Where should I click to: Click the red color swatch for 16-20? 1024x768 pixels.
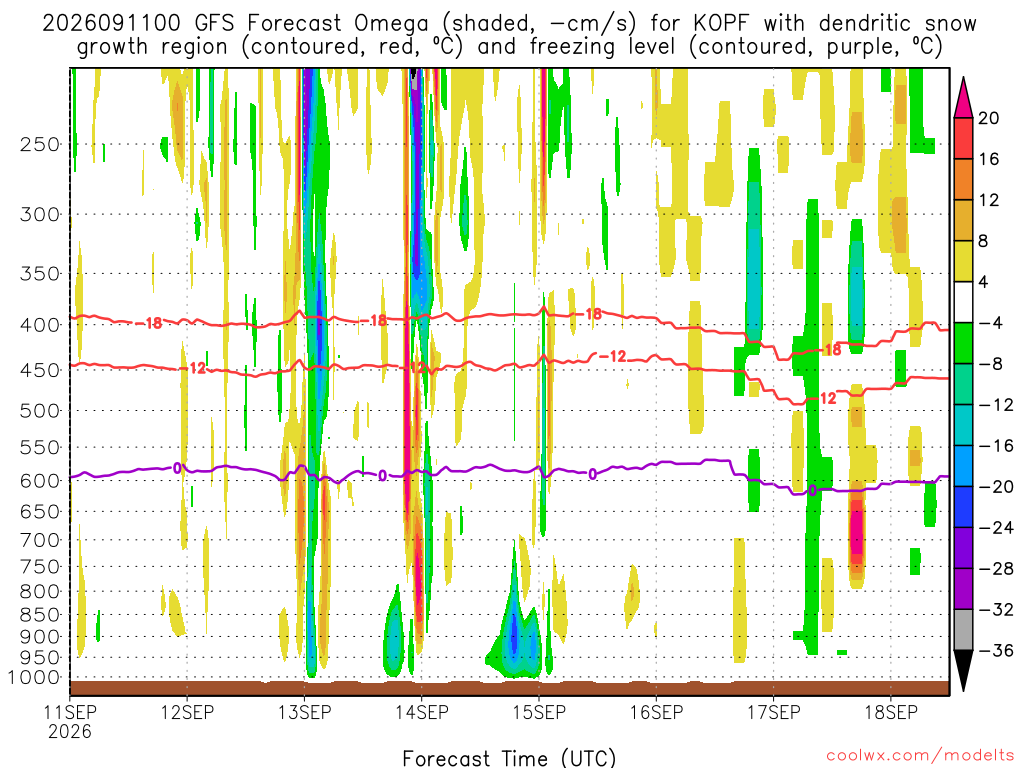(963, 138)
